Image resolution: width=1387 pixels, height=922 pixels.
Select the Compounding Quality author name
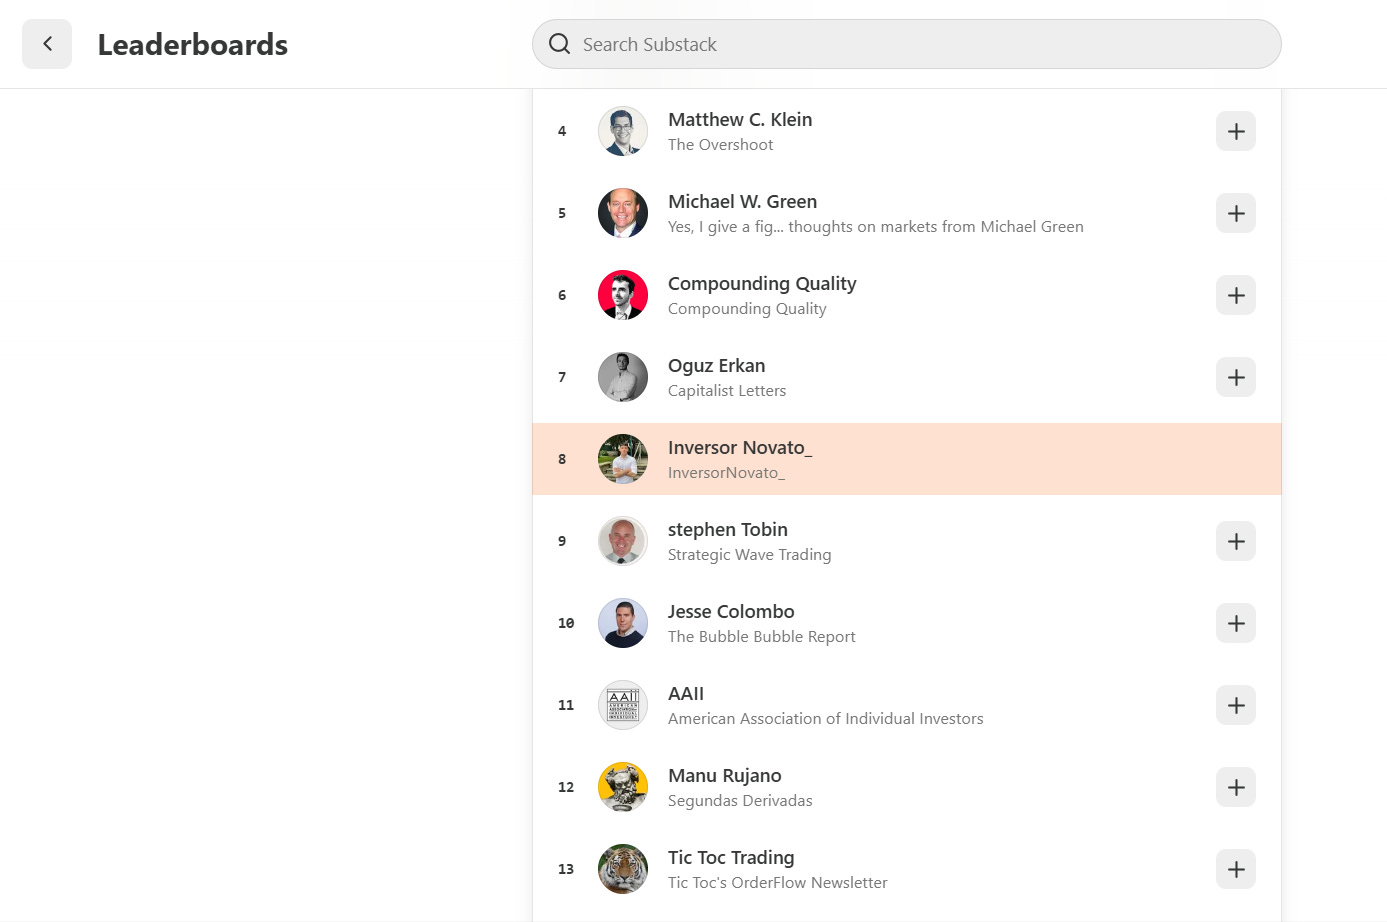(x=762, y=284)
